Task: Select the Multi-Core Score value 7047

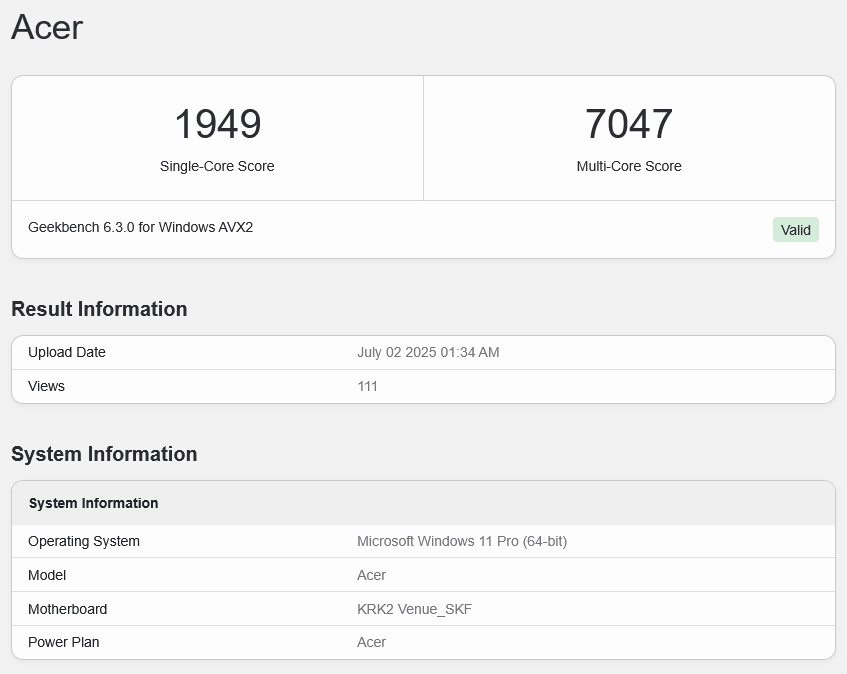Action: (x=629, y=123)
